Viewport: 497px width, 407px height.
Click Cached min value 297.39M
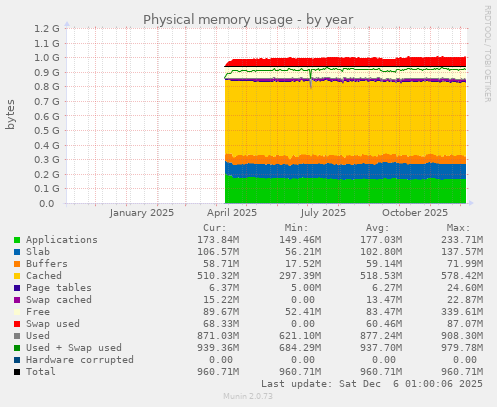300,276
